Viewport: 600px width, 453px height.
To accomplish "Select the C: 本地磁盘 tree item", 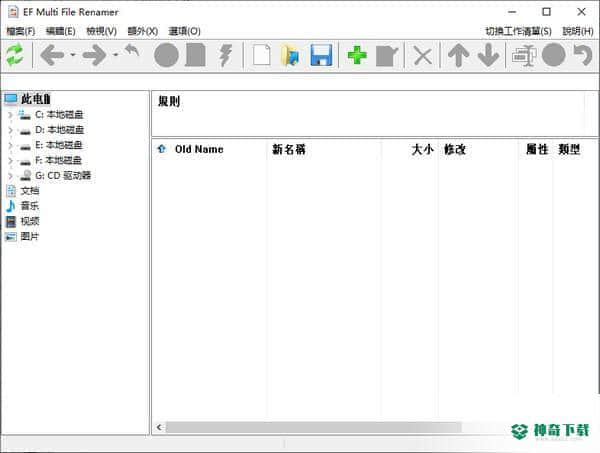I will [x=59, y=114].
